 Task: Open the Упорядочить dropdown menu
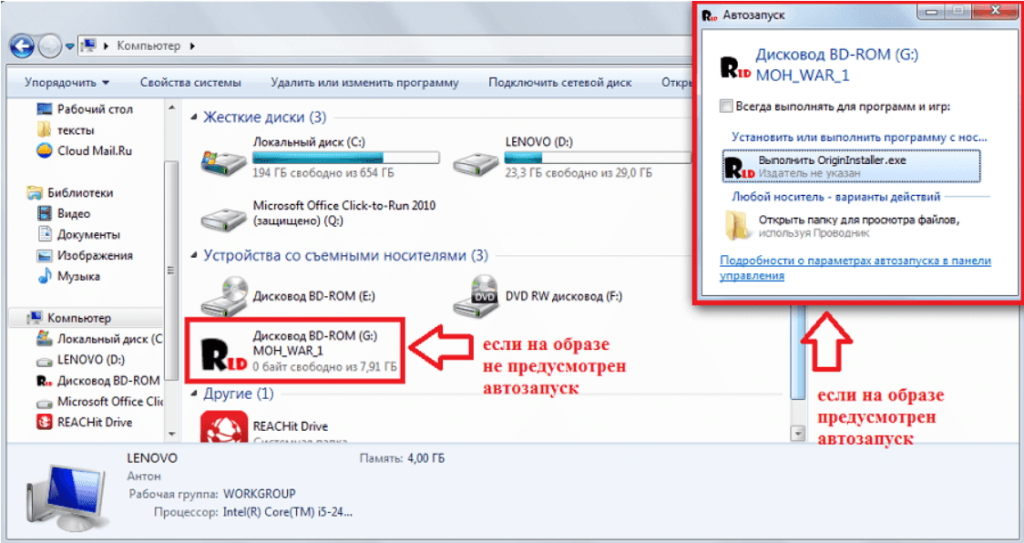coord(67,82)
